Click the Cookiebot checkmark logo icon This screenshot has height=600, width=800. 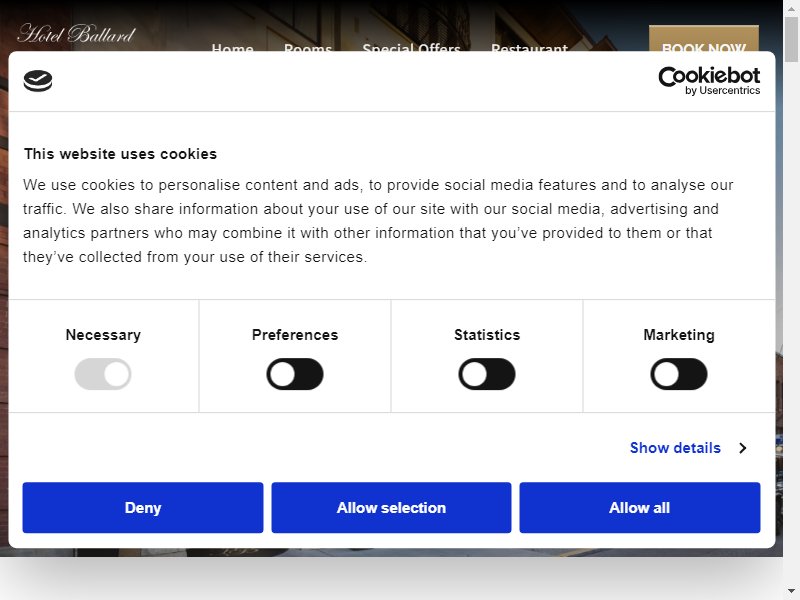pos(38,81)
